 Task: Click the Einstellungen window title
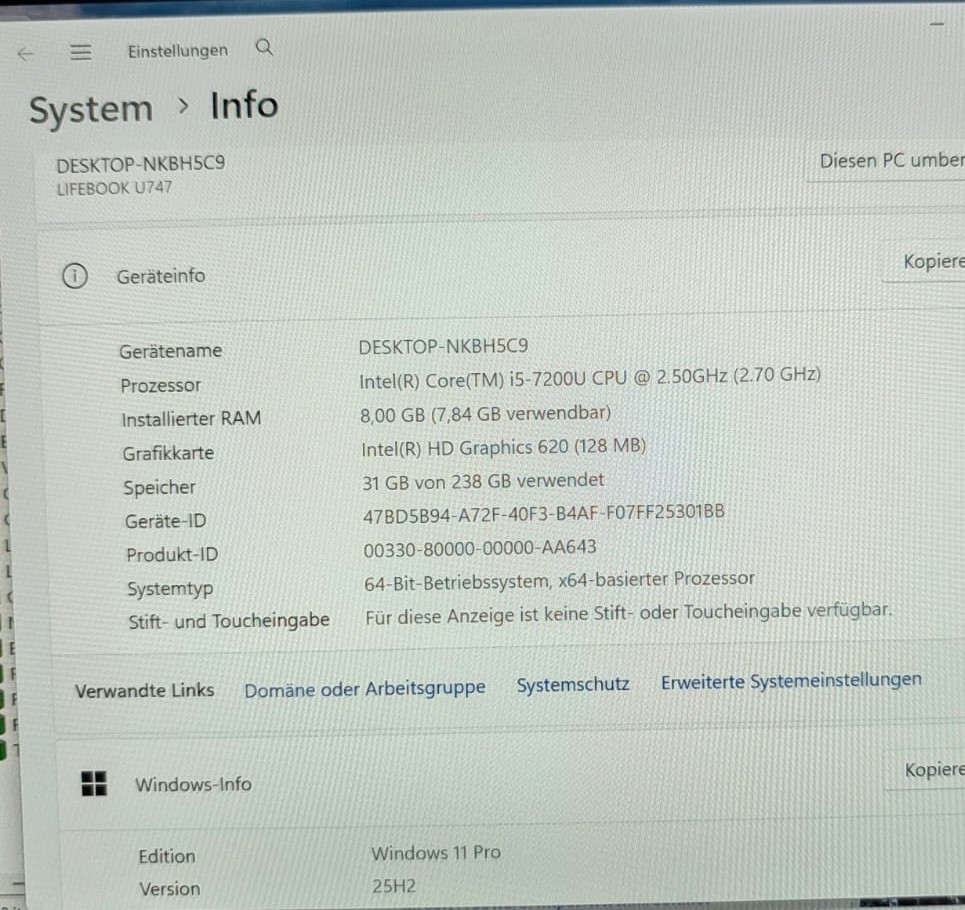click(178, 50)
